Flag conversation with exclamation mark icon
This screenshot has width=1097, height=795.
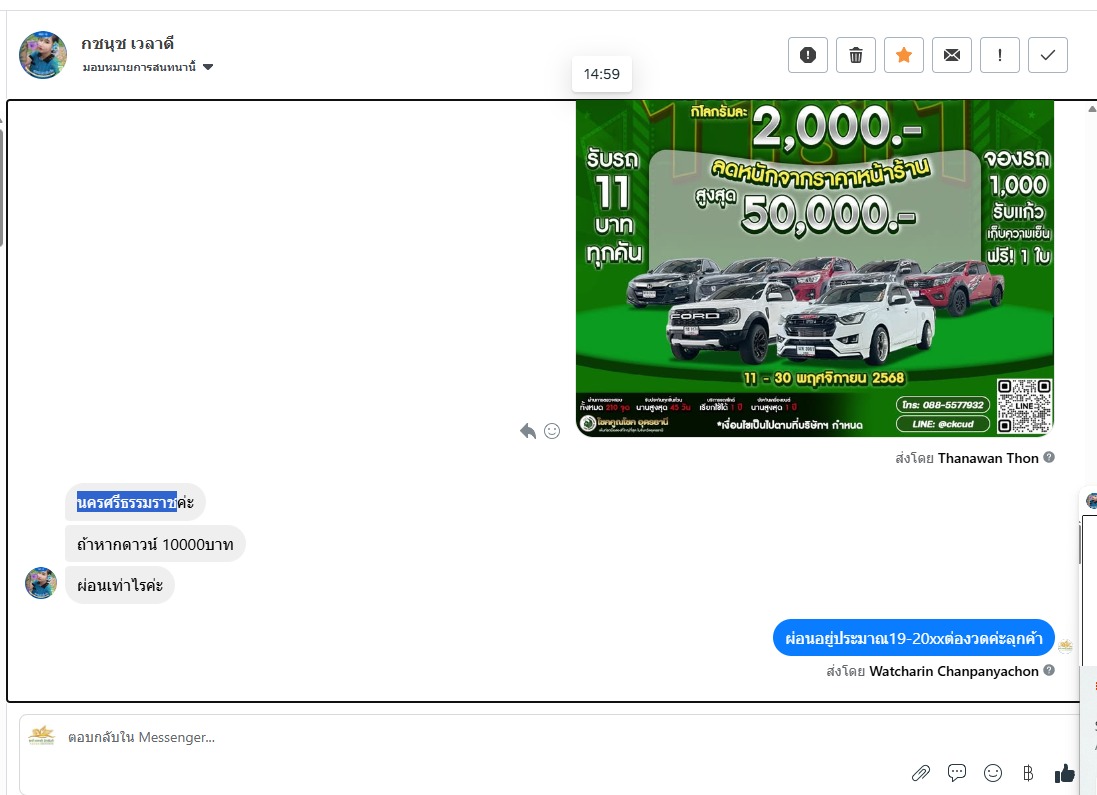coord(1000,55)
